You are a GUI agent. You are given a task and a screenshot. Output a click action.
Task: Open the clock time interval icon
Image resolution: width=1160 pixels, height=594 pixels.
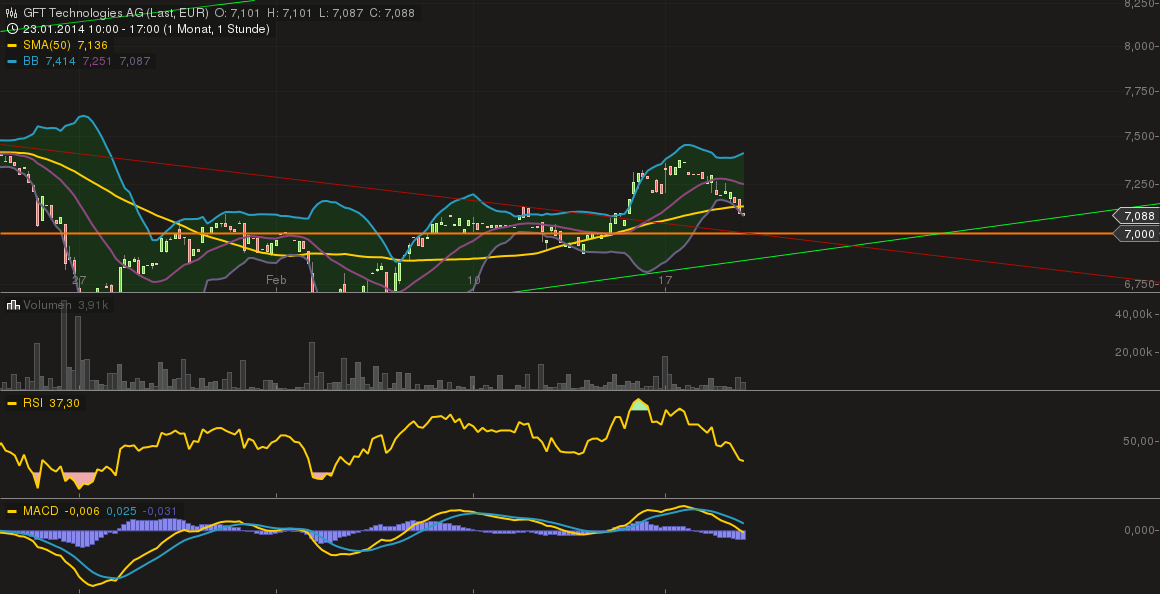click(11, 29)
